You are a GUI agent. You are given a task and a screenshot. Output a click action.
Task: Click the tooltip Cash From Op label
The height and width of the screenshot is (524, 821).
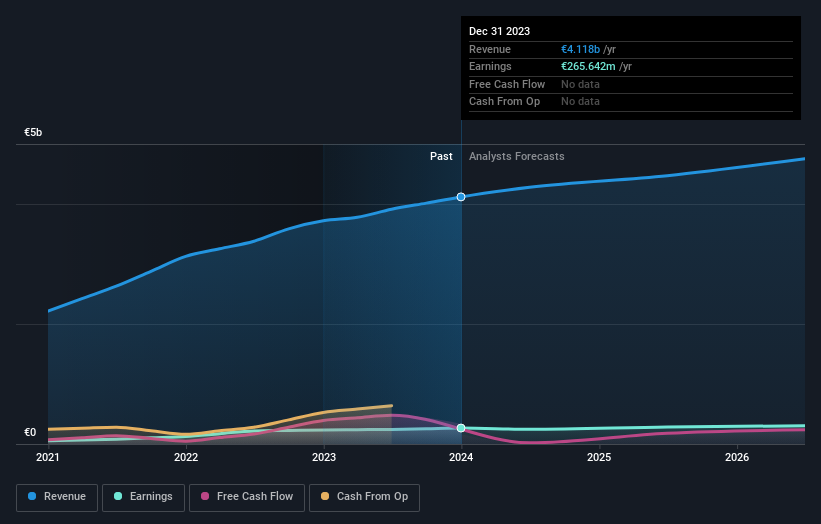(505, 102)
